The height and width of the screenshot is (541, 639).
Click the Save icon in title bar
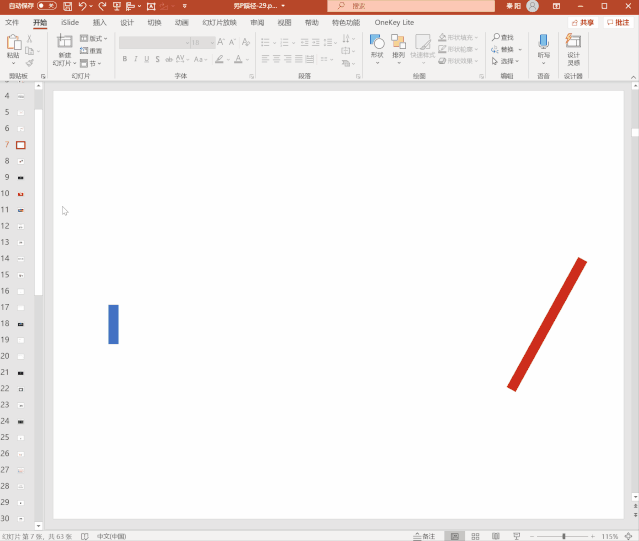(67, 6)
